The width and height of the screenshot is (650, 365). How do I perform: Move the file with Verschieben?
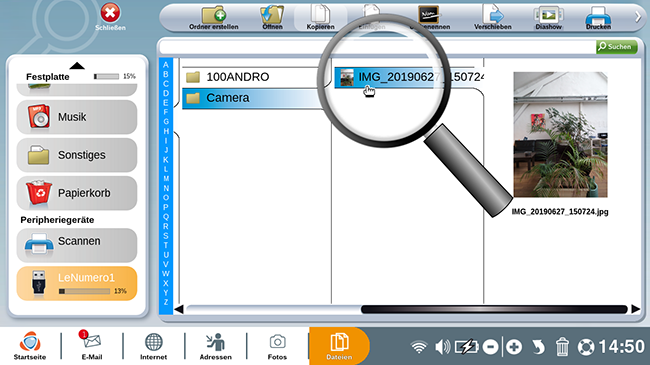point(492,18)
